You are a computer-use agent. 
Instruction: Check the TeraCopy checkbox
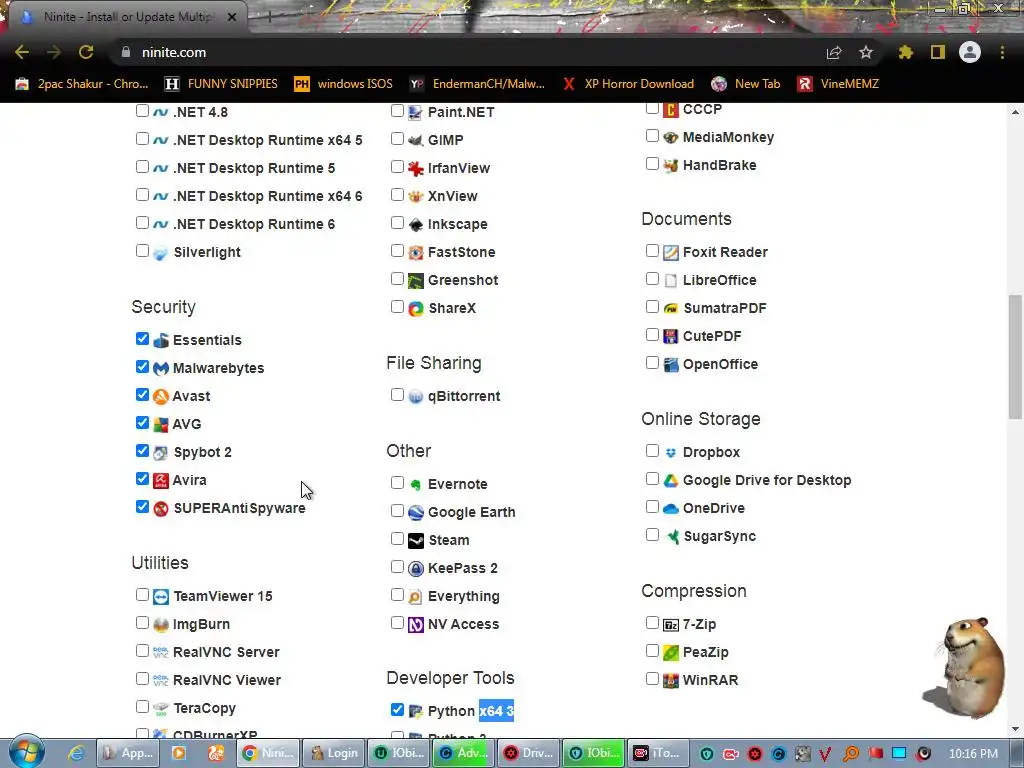pos(142,706)
